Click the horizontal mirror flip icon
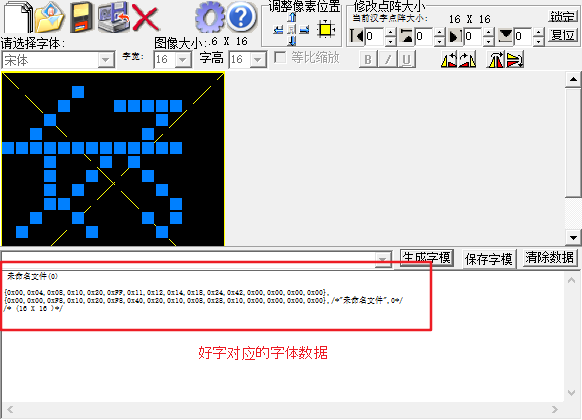Image resolution: width=582 pixels, height=420 pixels. click(x=496, y=59)
